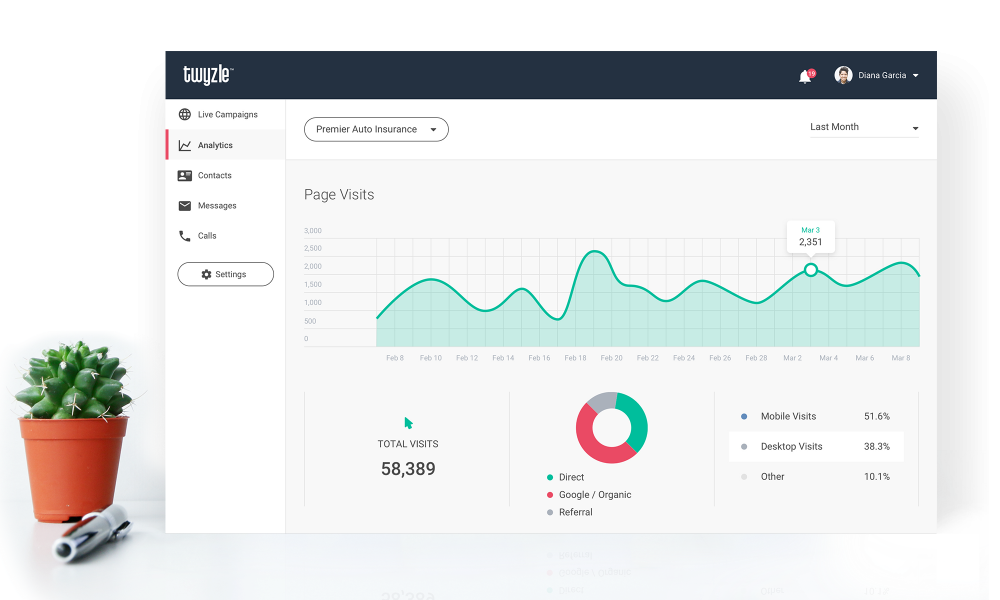Open the Last Month date range dropdown
1000x600 pixels.
863,128
